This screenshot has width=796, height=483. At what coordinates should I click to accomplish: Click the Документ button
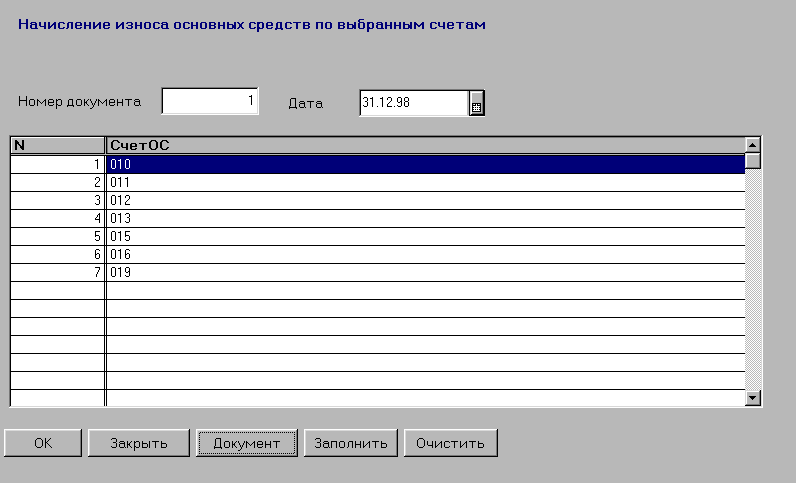(247, 443)
